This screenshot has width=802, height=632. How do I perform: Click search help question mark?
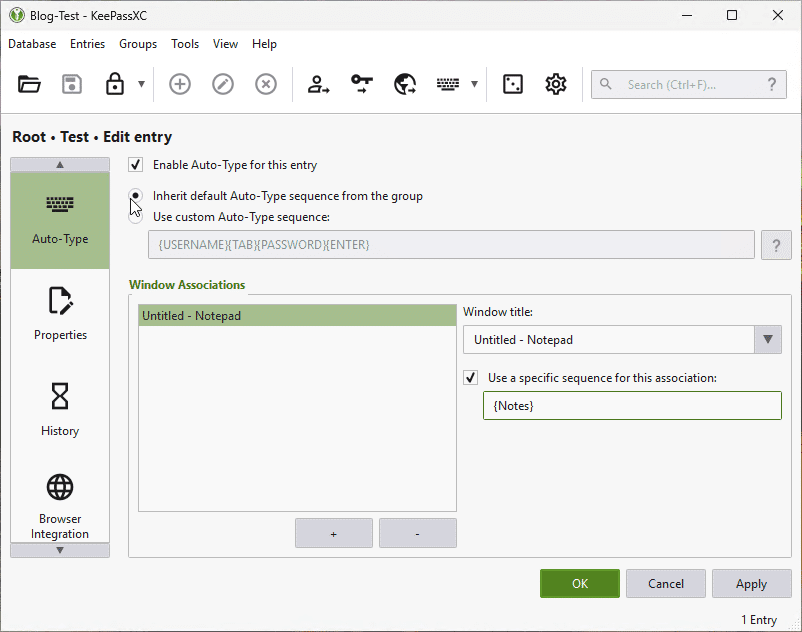772,84
